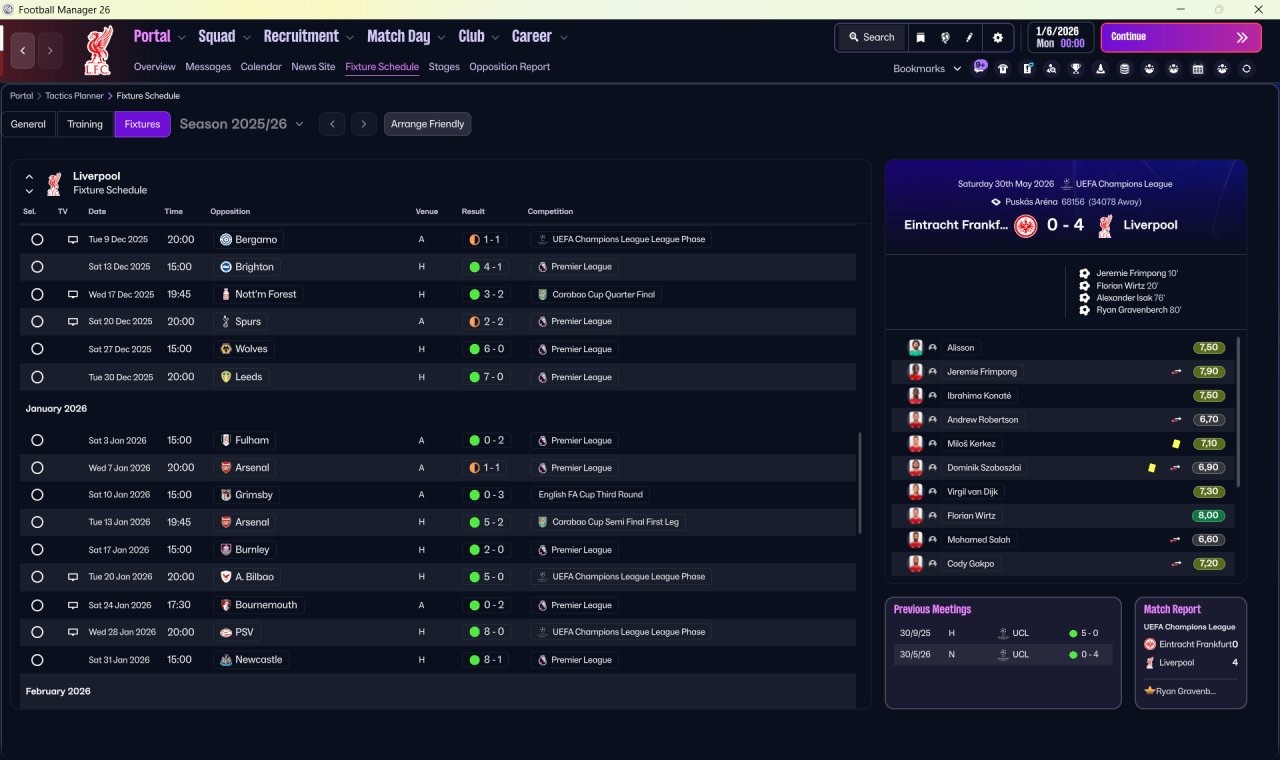Screen dimensions: 1280x760
Task: Open the Opposition Report sub-menu item
Action: click(x=509, y=67)
